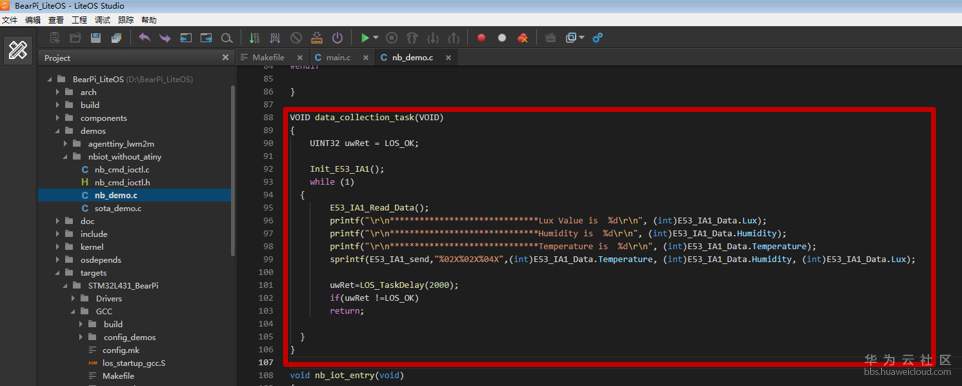This screenshot has width=962, height=386.
Task: Click the magnifier search toolbar icon
Action: click(x=226, y=38)
